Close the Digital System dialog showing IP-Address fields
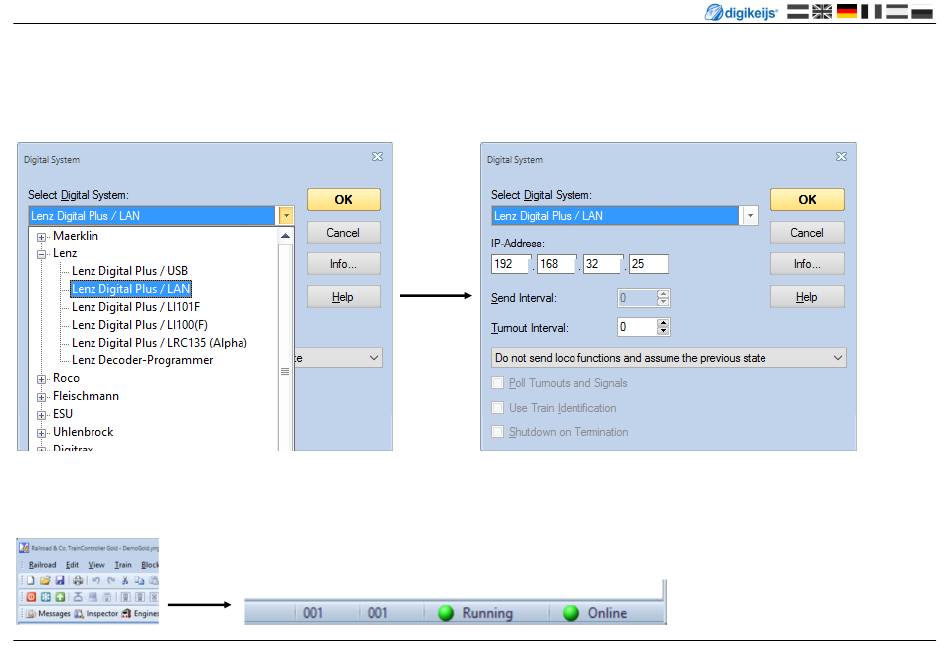This screenshot has height=659, width=950. [842, 156]
